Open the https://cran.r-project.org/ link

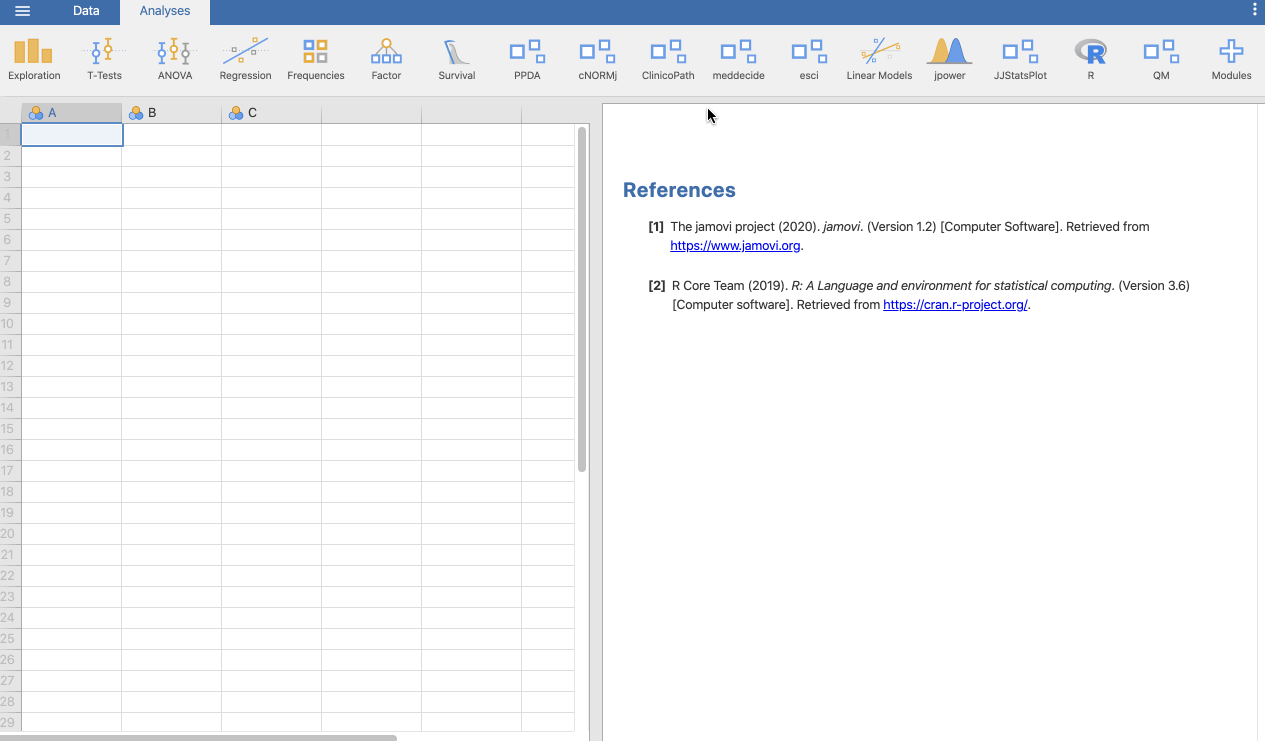(955, 305)
